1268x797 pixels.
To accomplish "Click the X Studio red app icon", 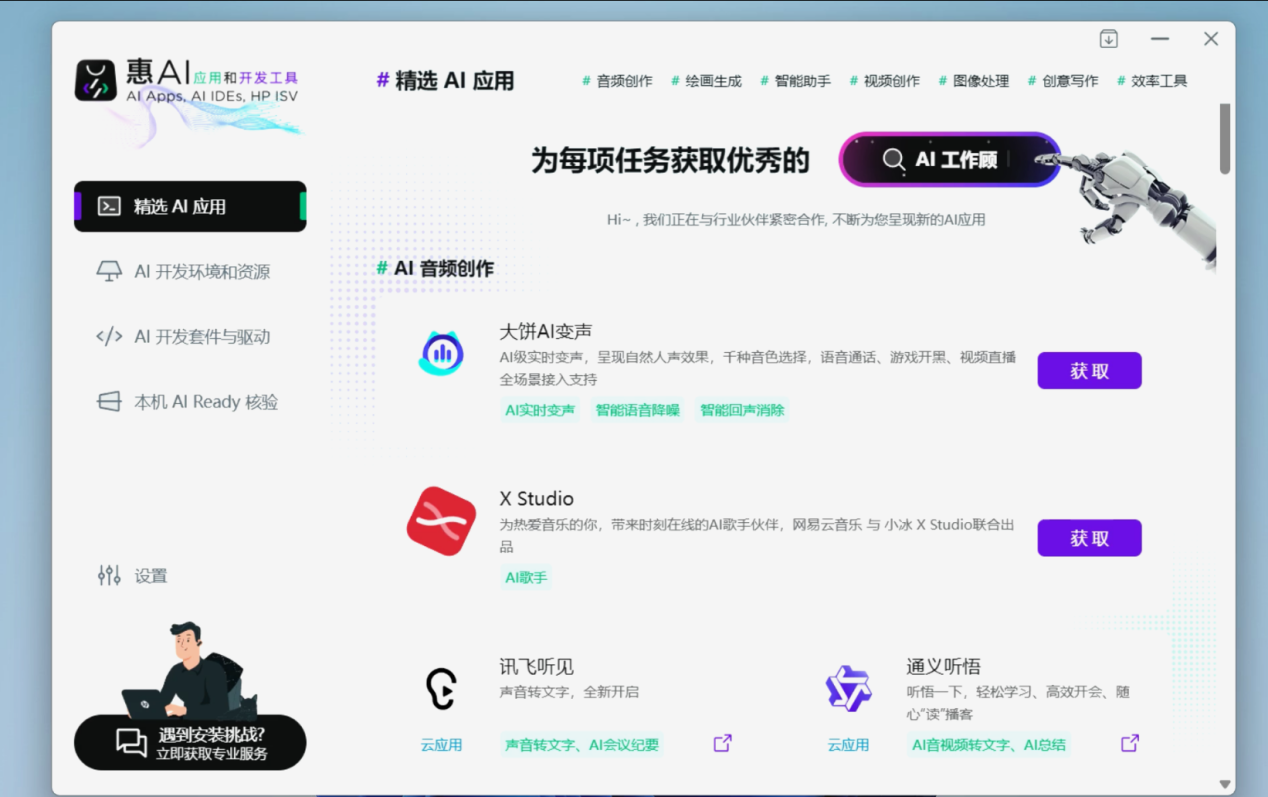I will coord(441,521).
